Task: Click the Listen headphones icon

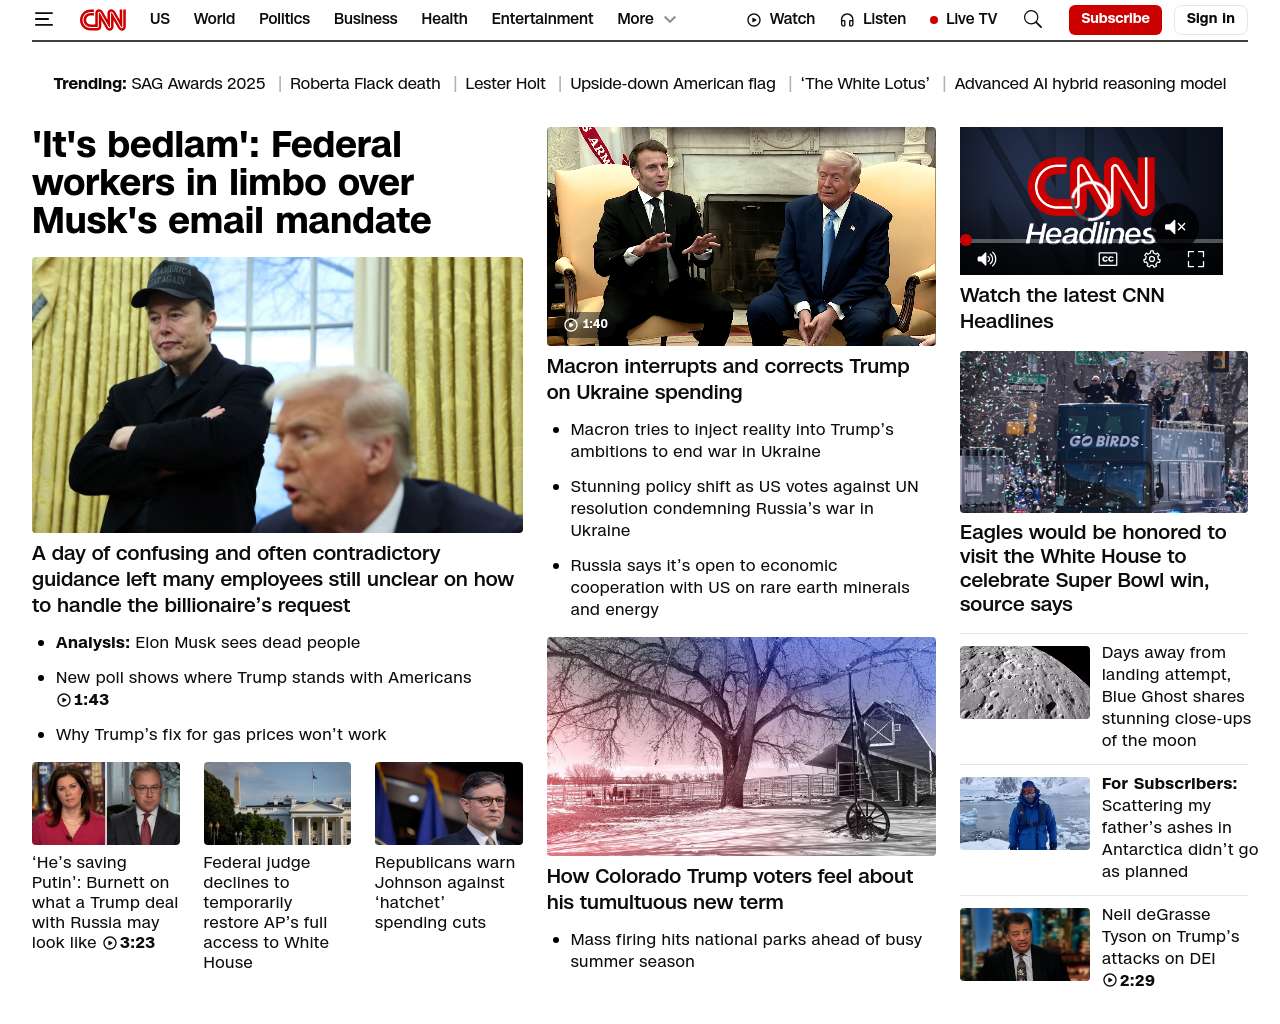Action: pyautogui.click(x=847, y=19)
